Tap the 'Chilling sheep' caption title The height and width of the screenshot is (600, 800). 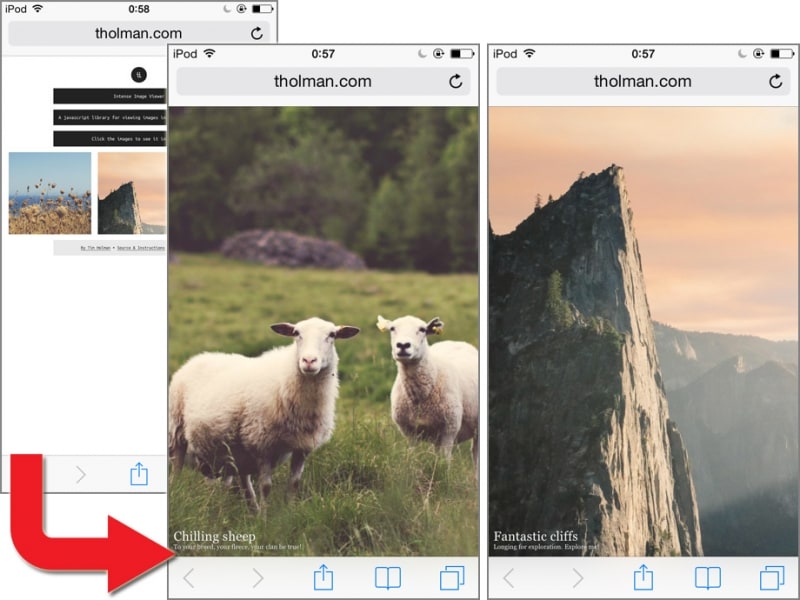[214, 536]
